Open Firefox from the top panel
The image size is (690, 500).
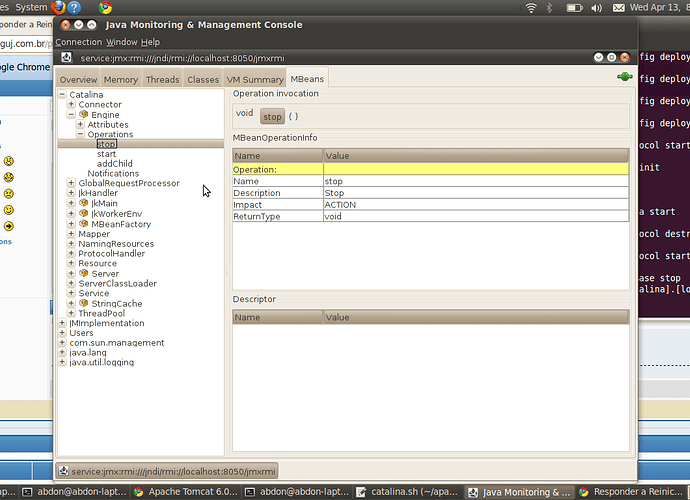(58, 7)
